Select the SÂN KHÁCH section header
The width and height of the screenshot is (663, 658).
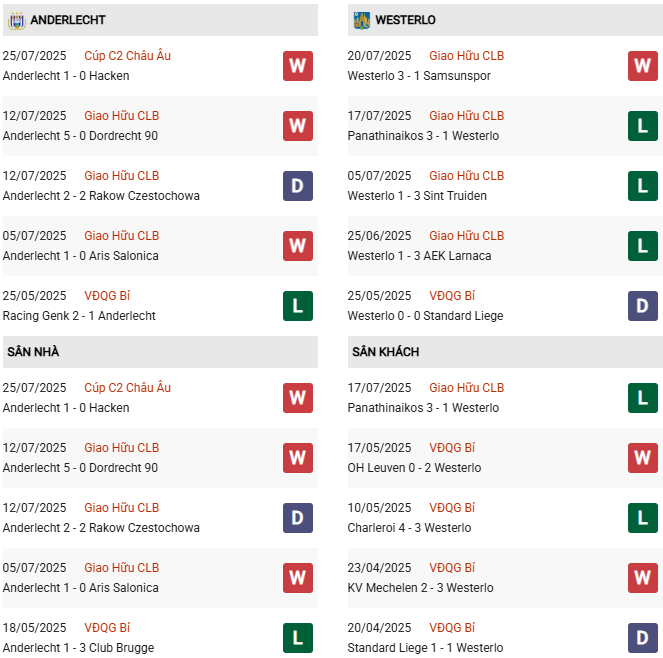coord(385,352)
